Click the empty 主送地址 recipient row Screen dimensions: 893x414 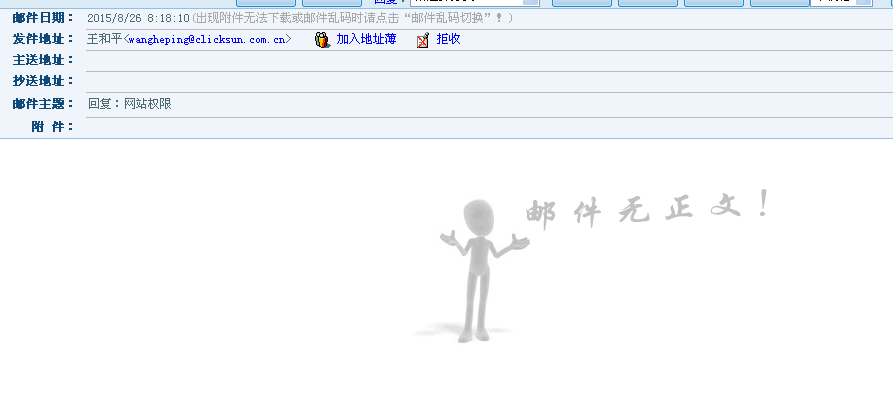tap(480, 60)
